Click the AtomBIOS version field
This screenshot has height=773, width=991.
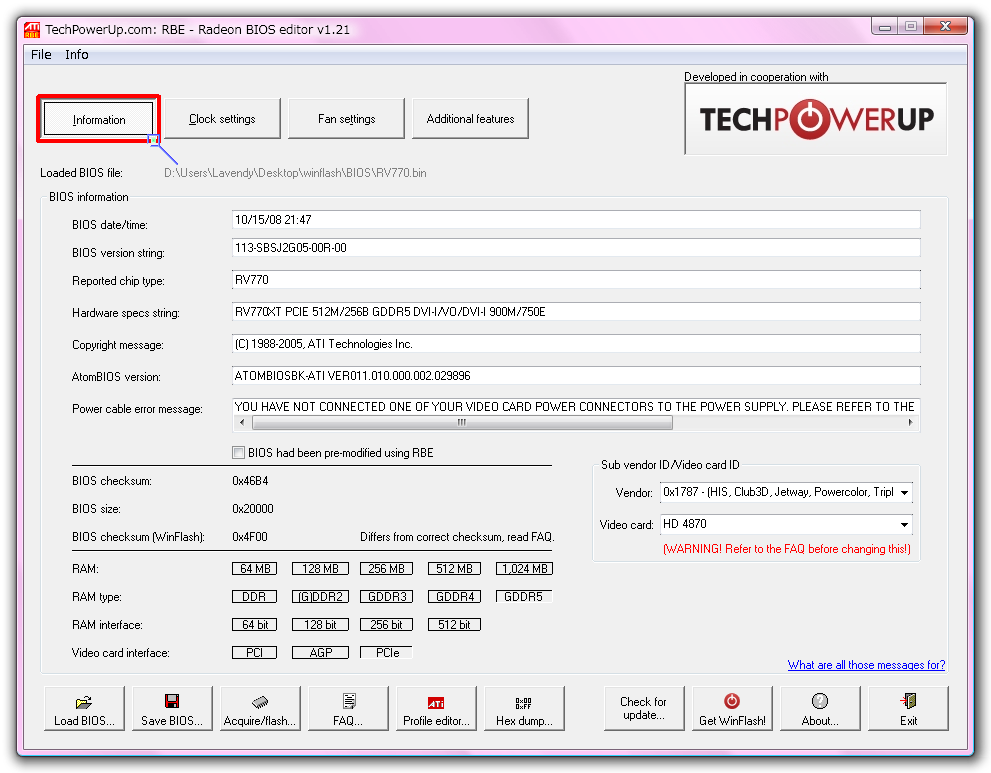[x=576, y=375]
